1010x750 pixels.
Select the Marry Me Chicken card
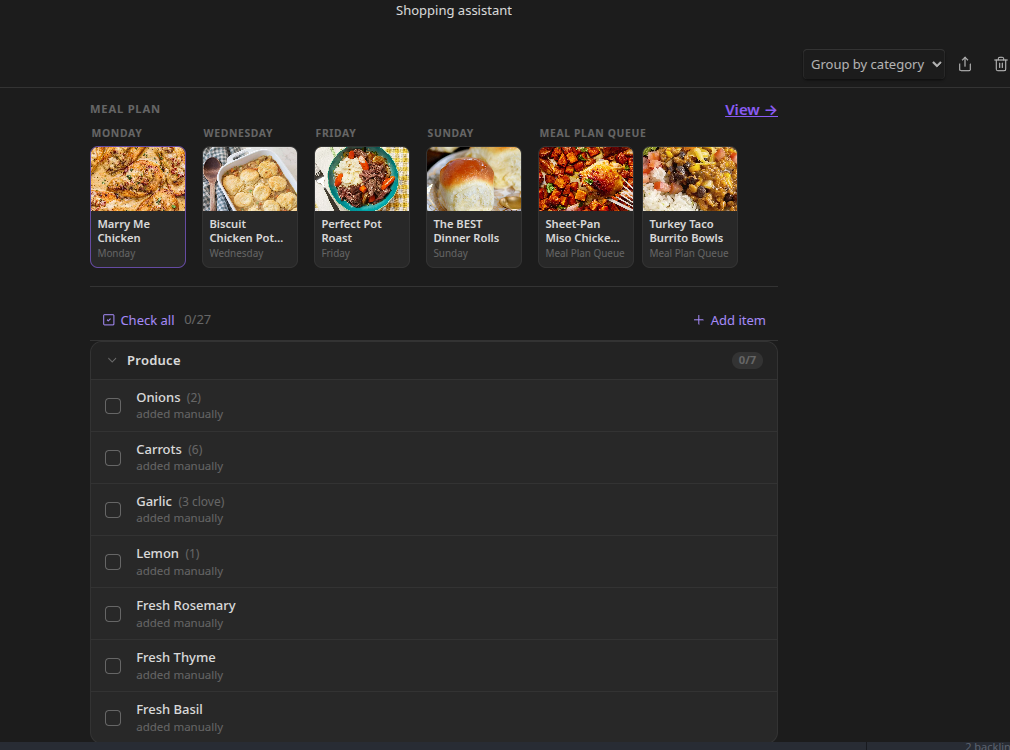click(x=138, y=207)
